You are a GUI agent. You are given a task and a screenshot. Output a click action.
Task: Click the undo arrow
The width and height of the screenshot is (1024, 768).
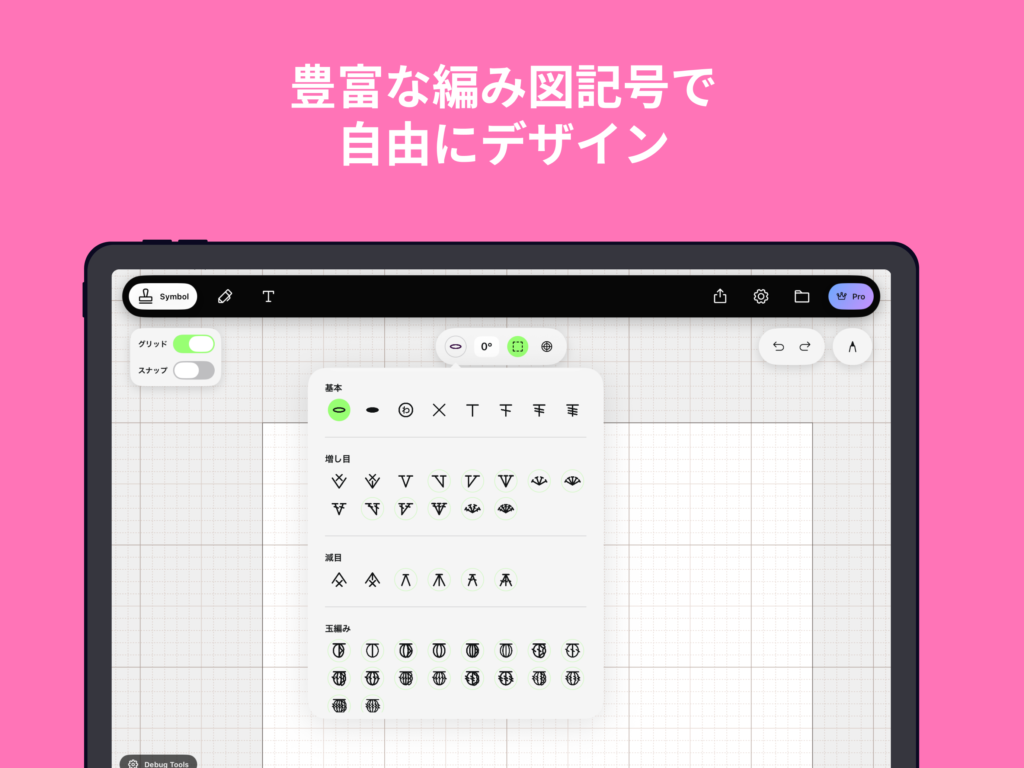(x=778, y=346)
